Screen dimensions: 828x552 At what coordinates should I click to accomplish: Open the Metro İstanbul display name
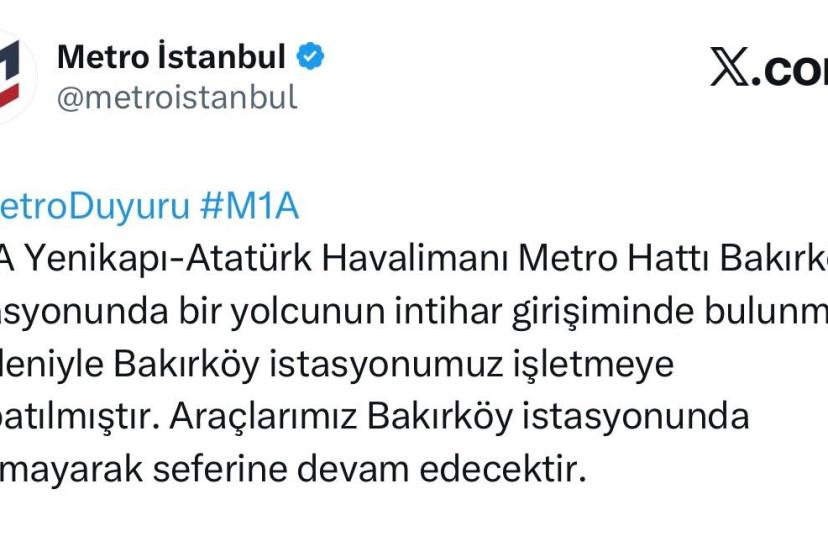[x=171, y=57]
